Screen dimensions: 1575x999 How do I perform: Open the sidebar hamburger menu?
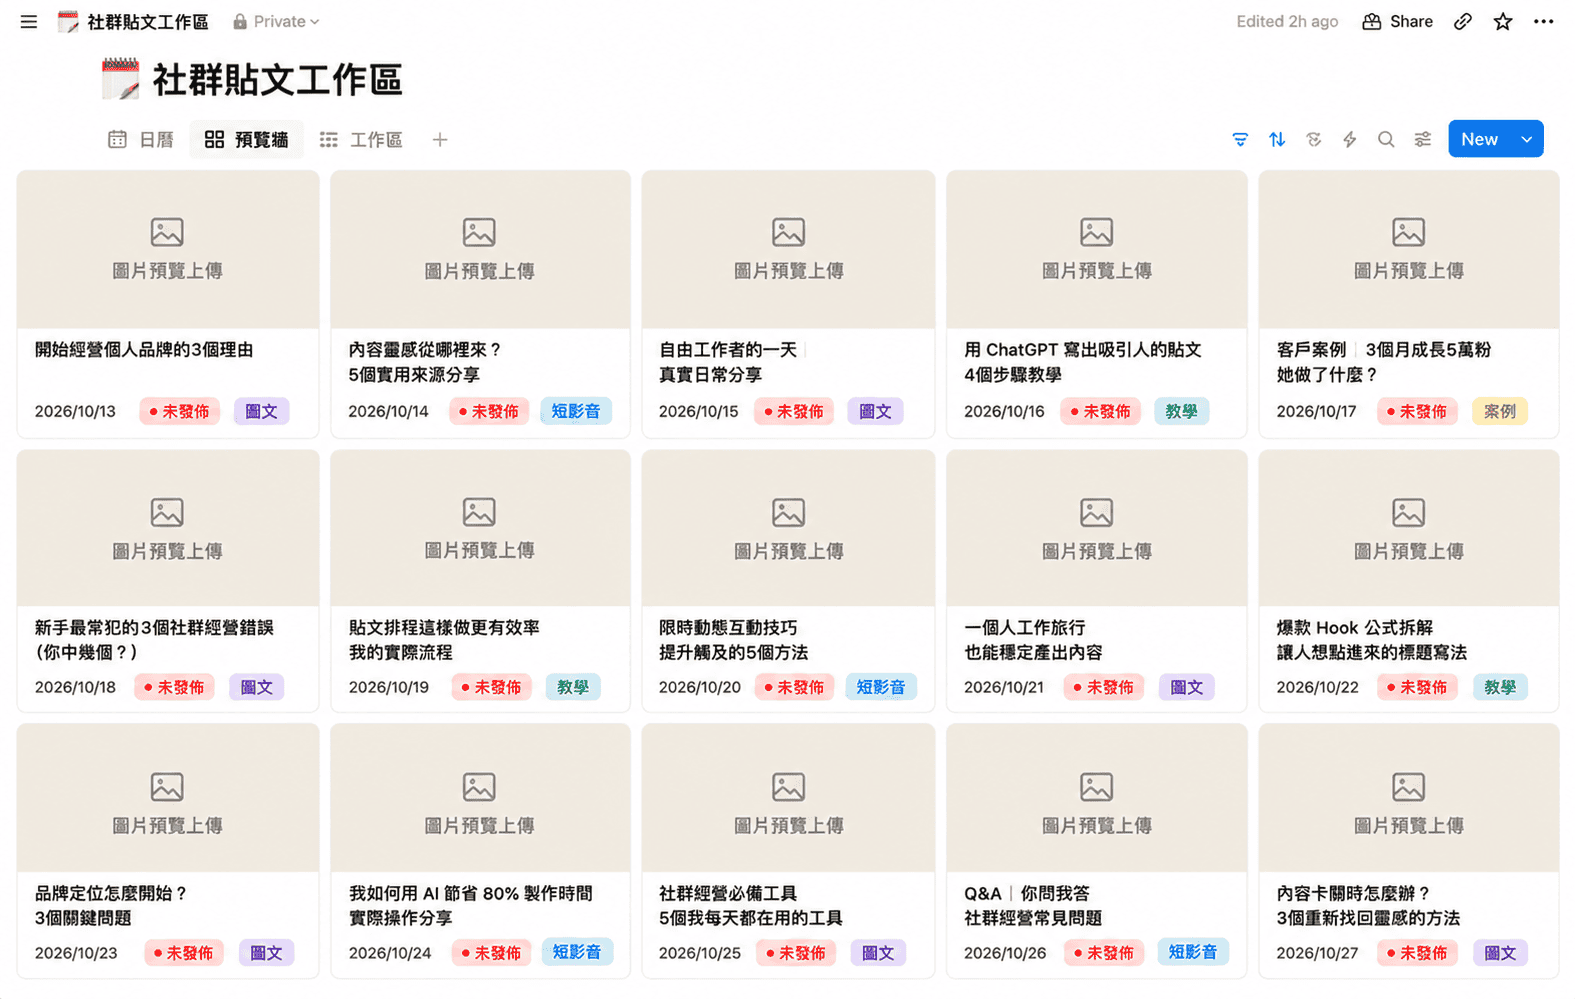tap(29, 21)
